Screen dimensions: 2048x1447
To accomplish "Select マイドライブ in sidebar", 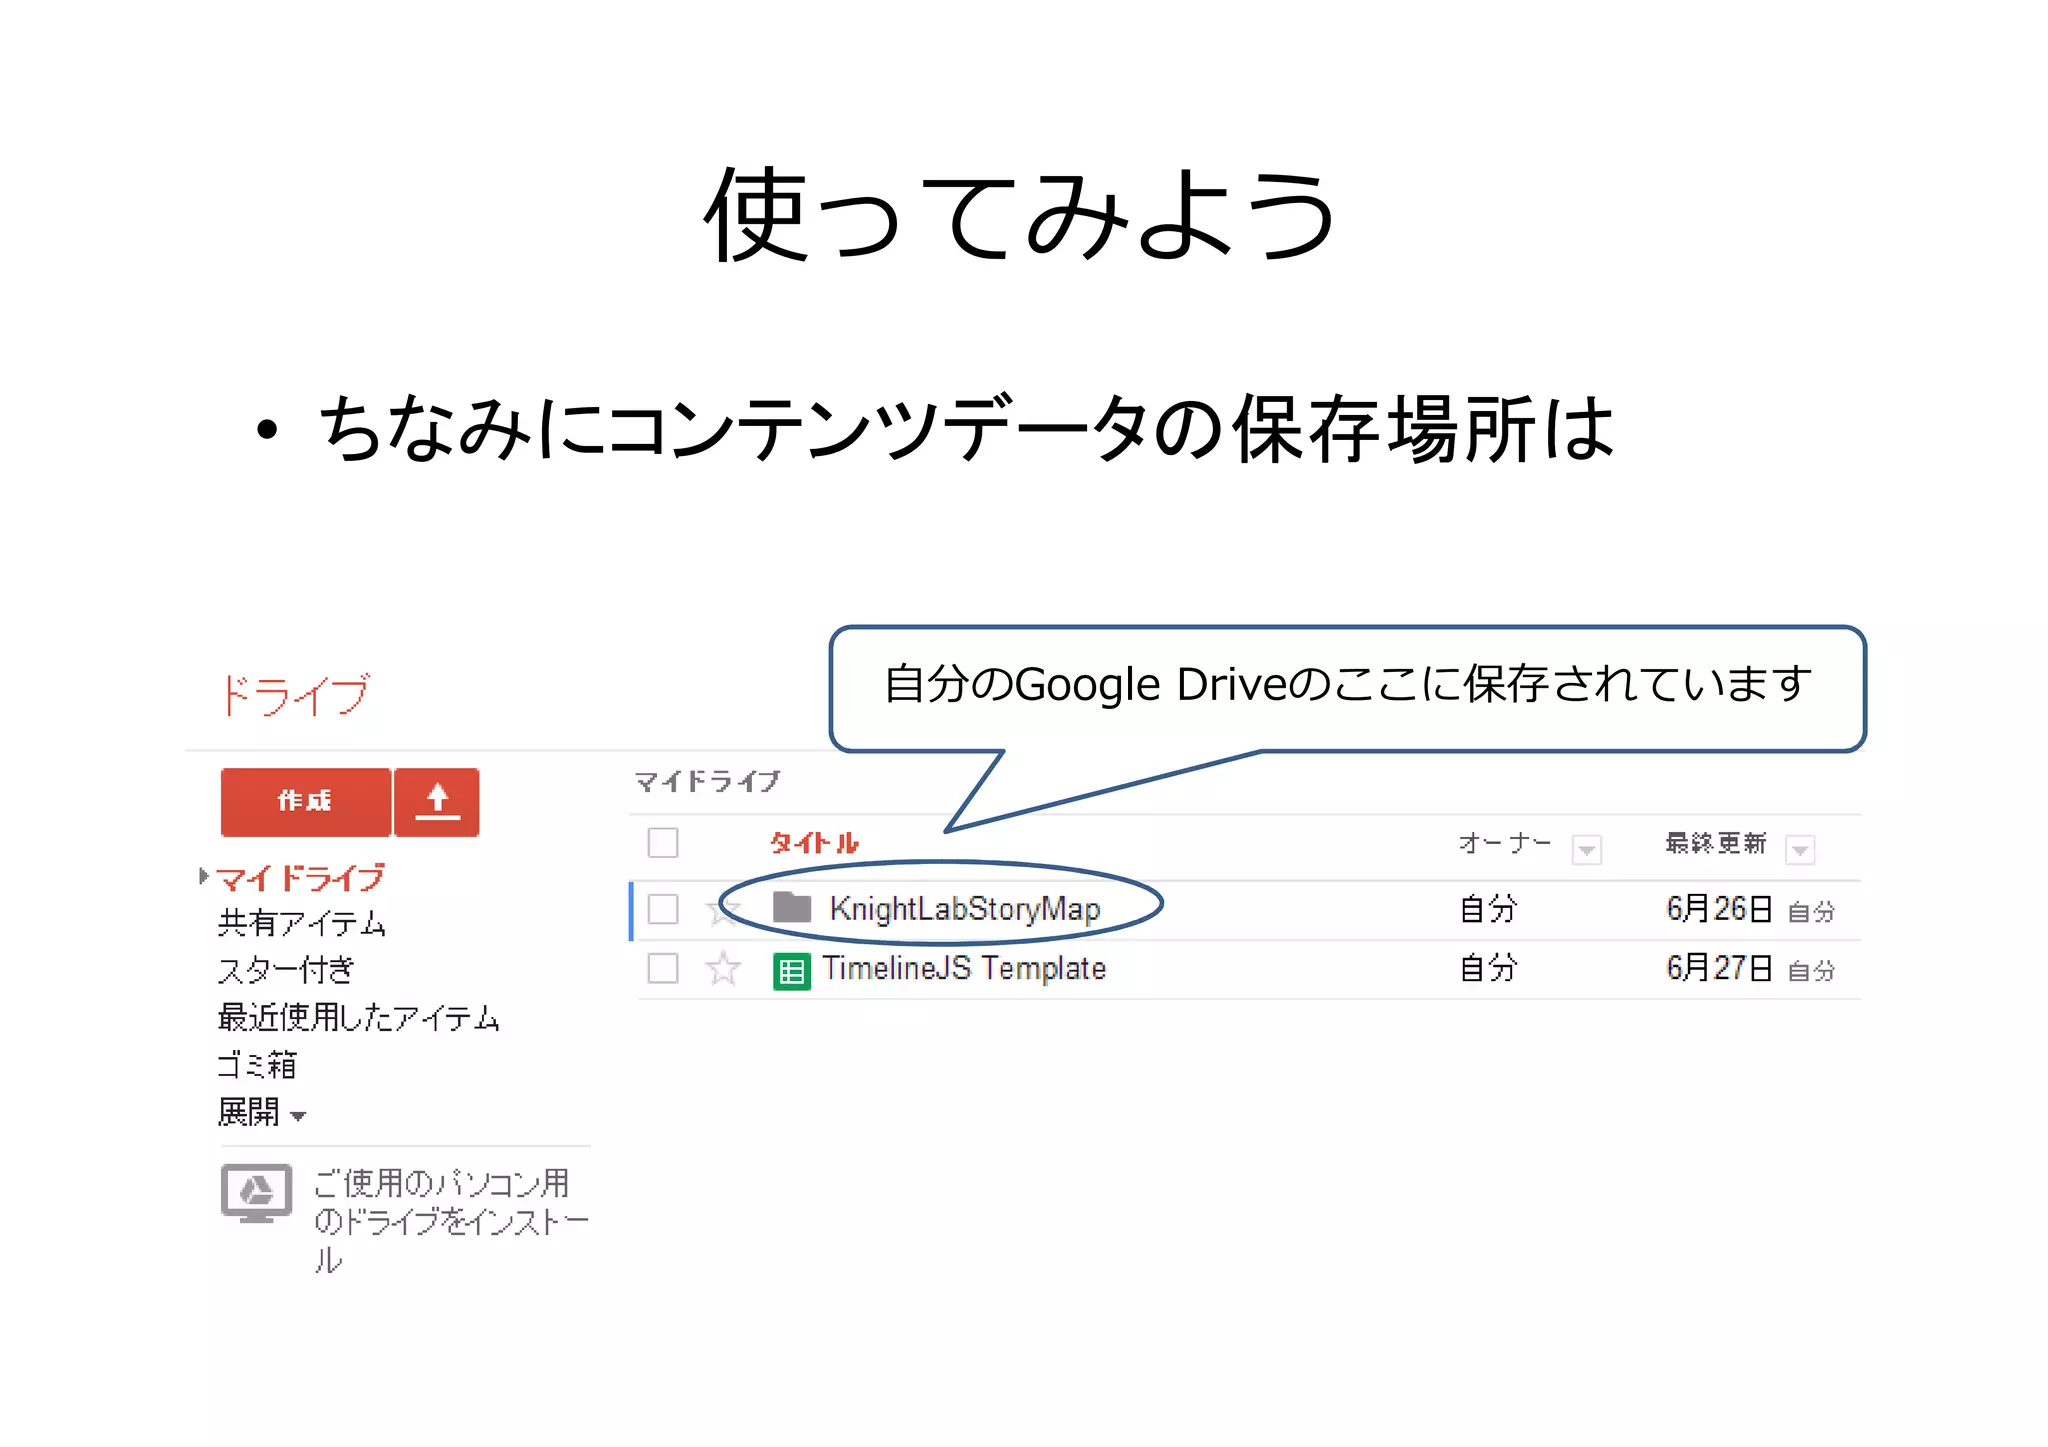I will click(300, 878).
